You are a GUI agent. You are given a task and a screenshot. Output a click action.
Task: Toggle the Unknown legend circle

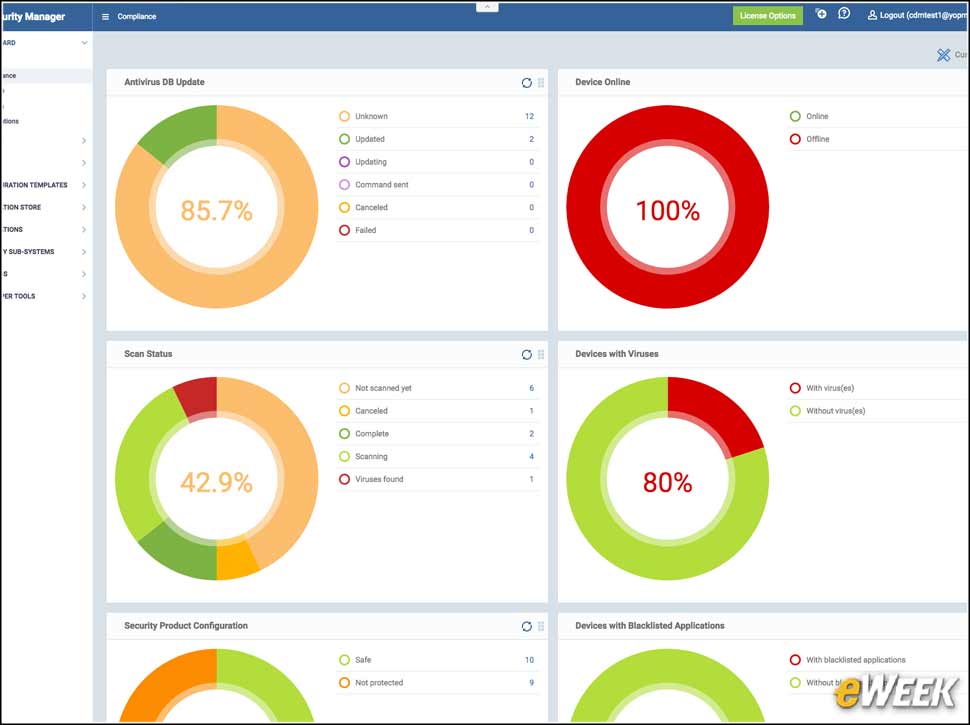(345, 116)
